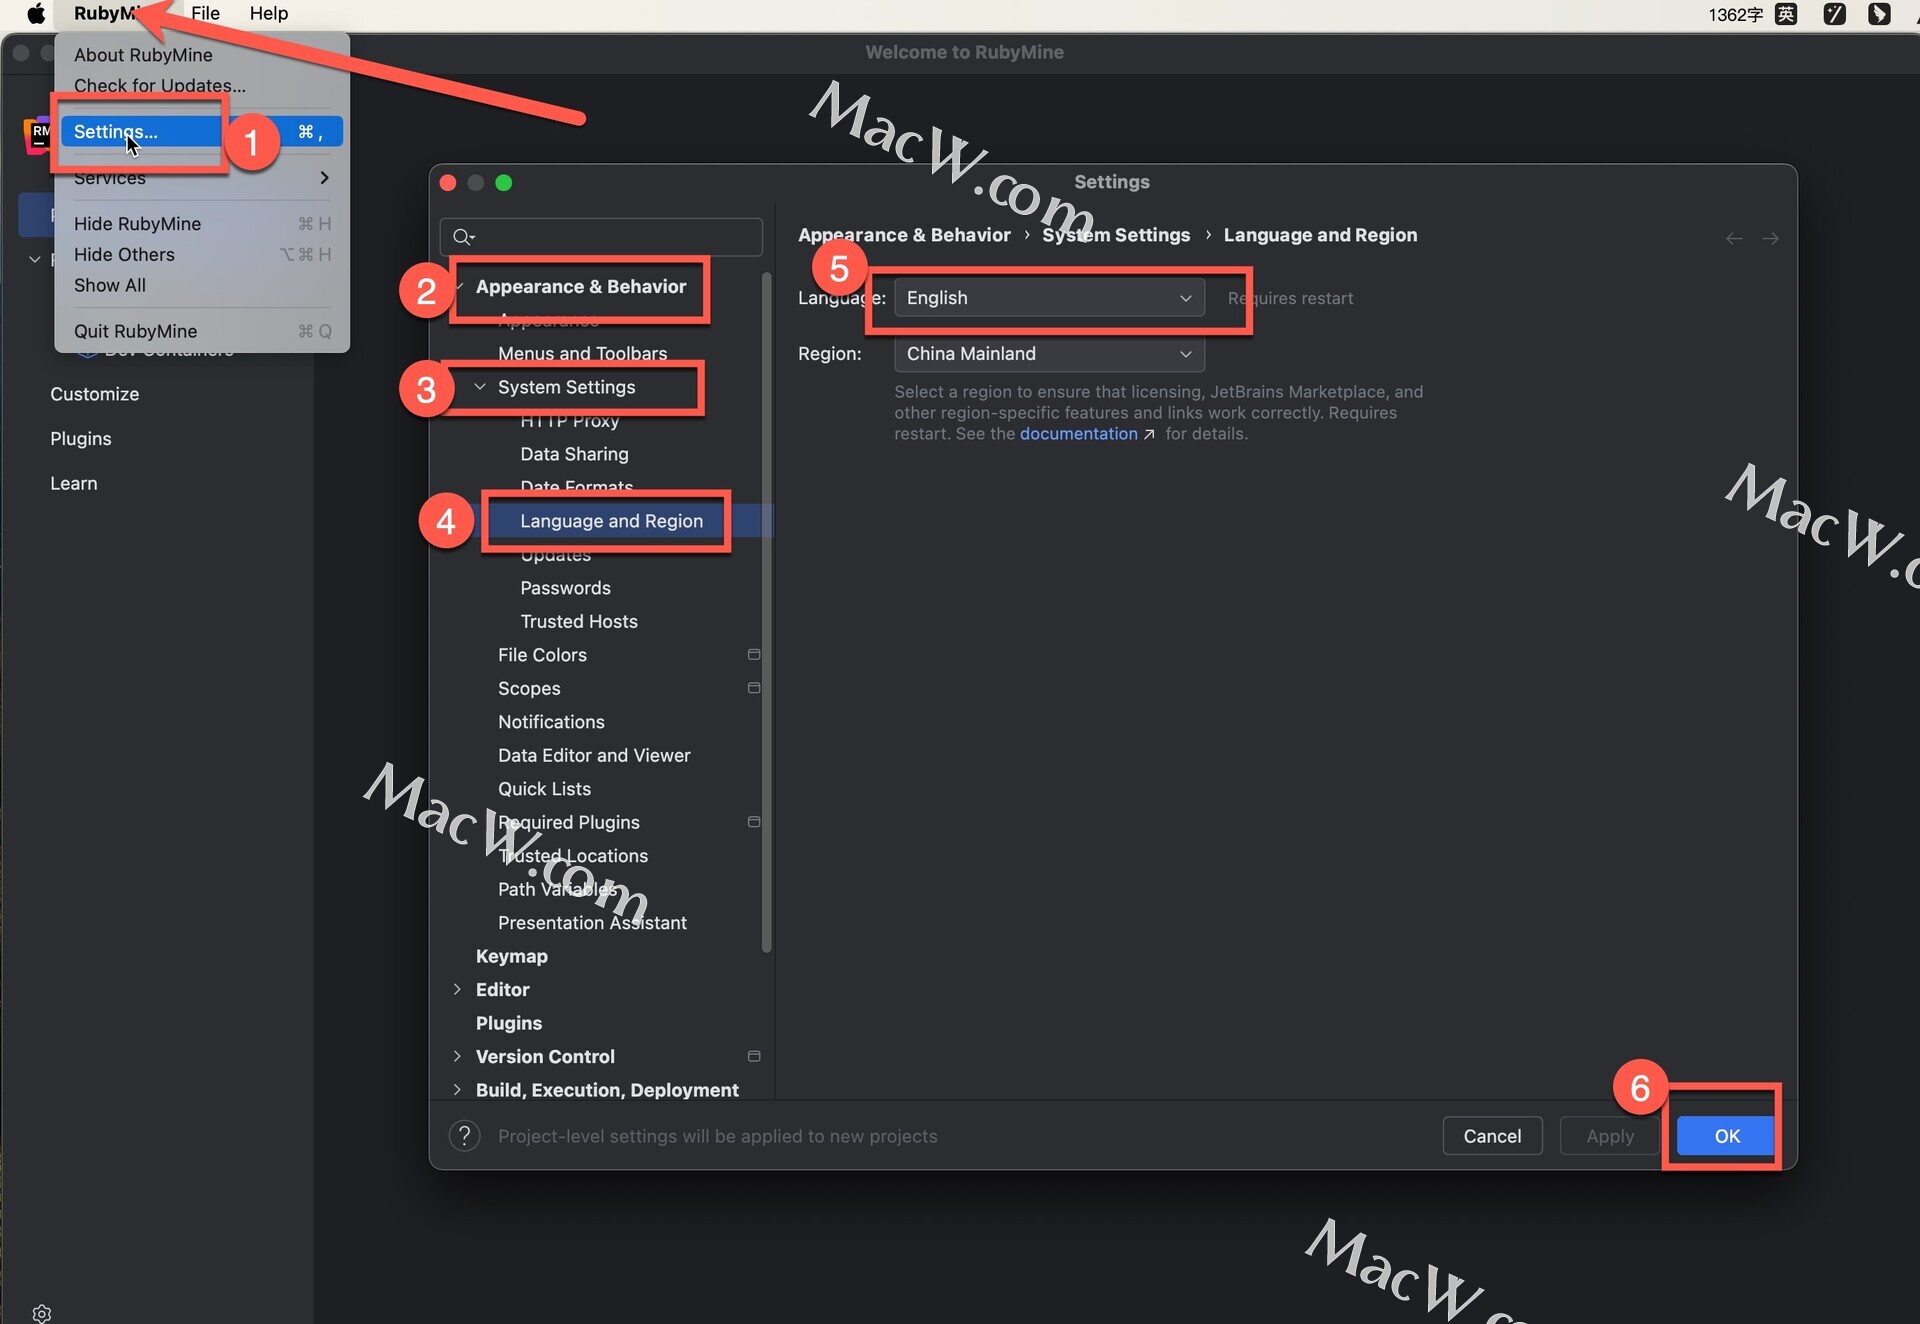Click System Settings in the breadcrumb
The image size is (1920, 1324).
1116,235
